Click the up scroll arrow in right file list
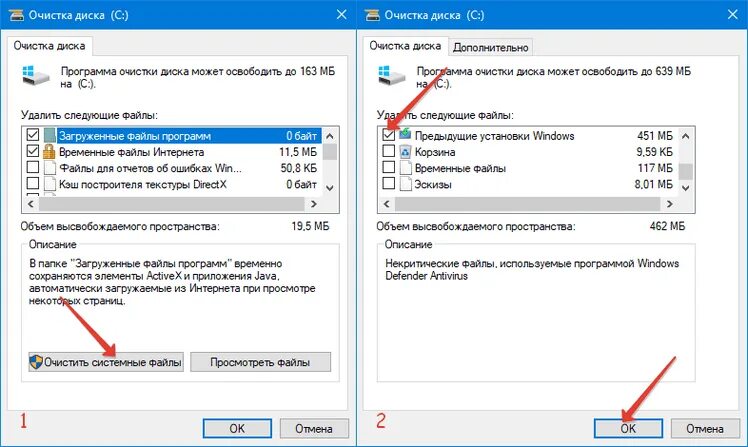The height and width of the screenshot is (447, 748). pyautogui.click(x=686, y=136)
